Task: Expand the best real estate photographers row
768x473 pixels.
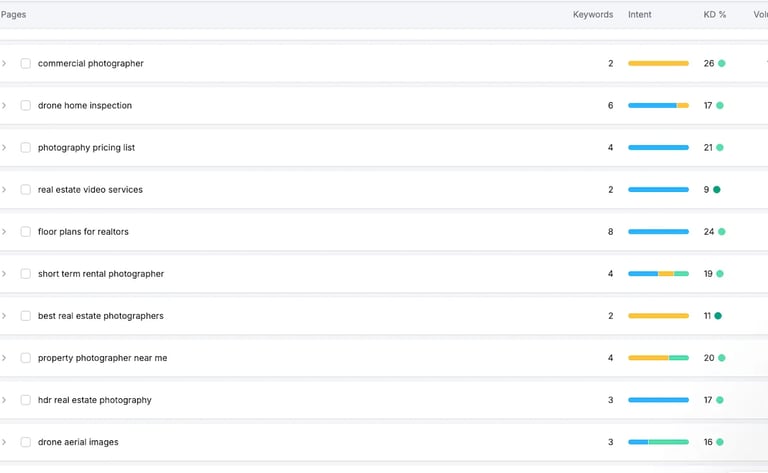Action: [4, 316]
